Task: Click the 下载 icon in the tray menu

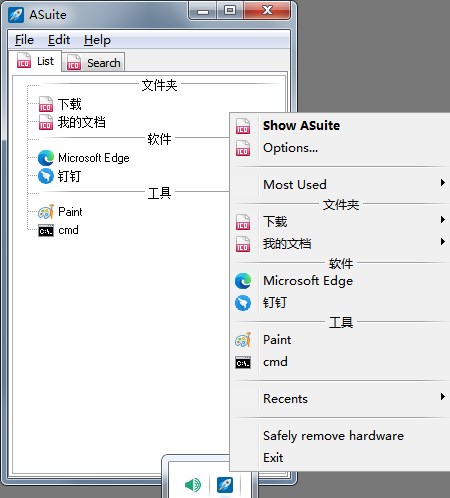Action: point(243,222)
